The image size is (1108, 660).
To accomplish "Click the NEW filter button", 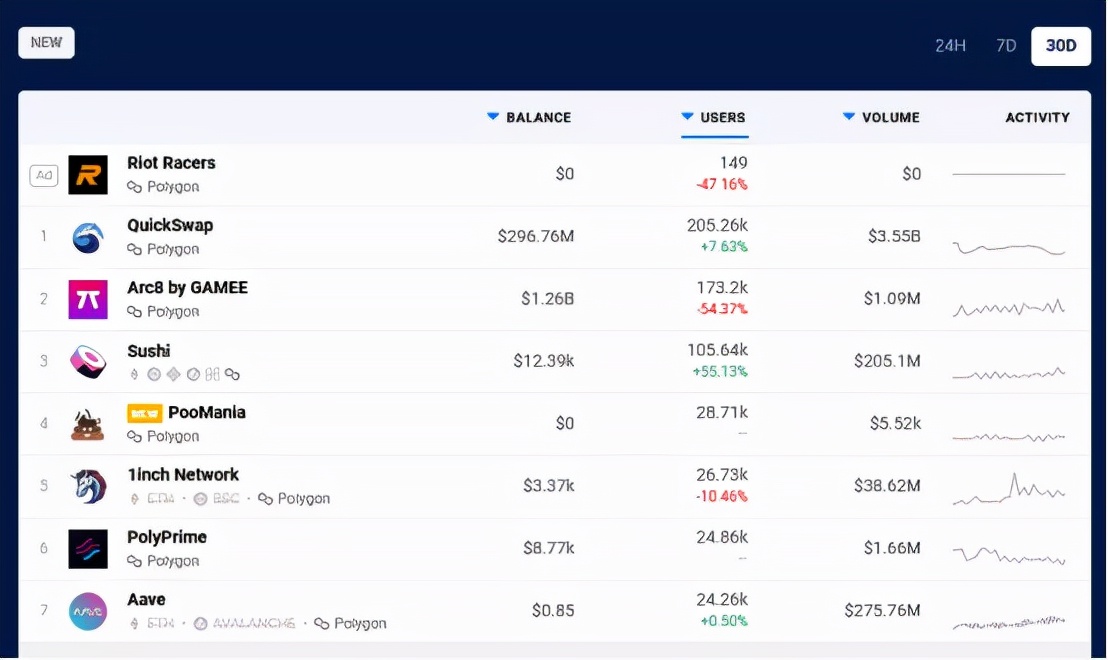I will 46,42.
